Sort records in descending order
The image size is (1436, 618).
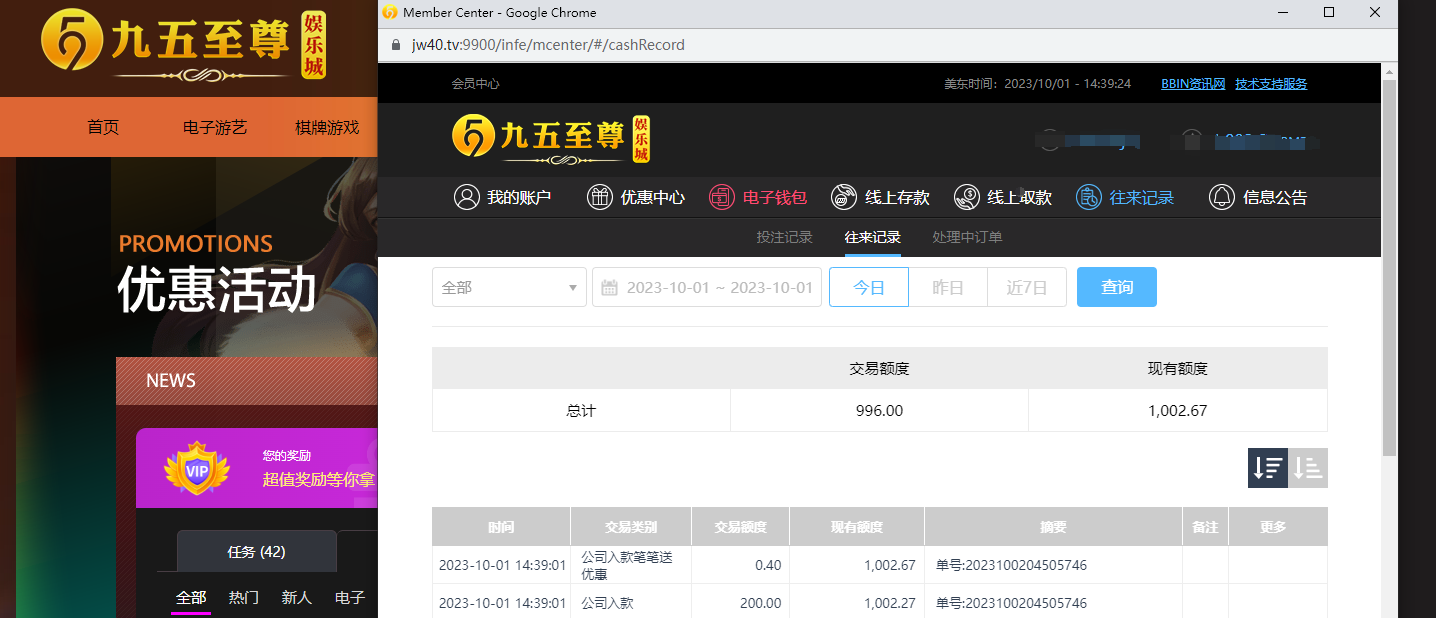click(1268, 468)
